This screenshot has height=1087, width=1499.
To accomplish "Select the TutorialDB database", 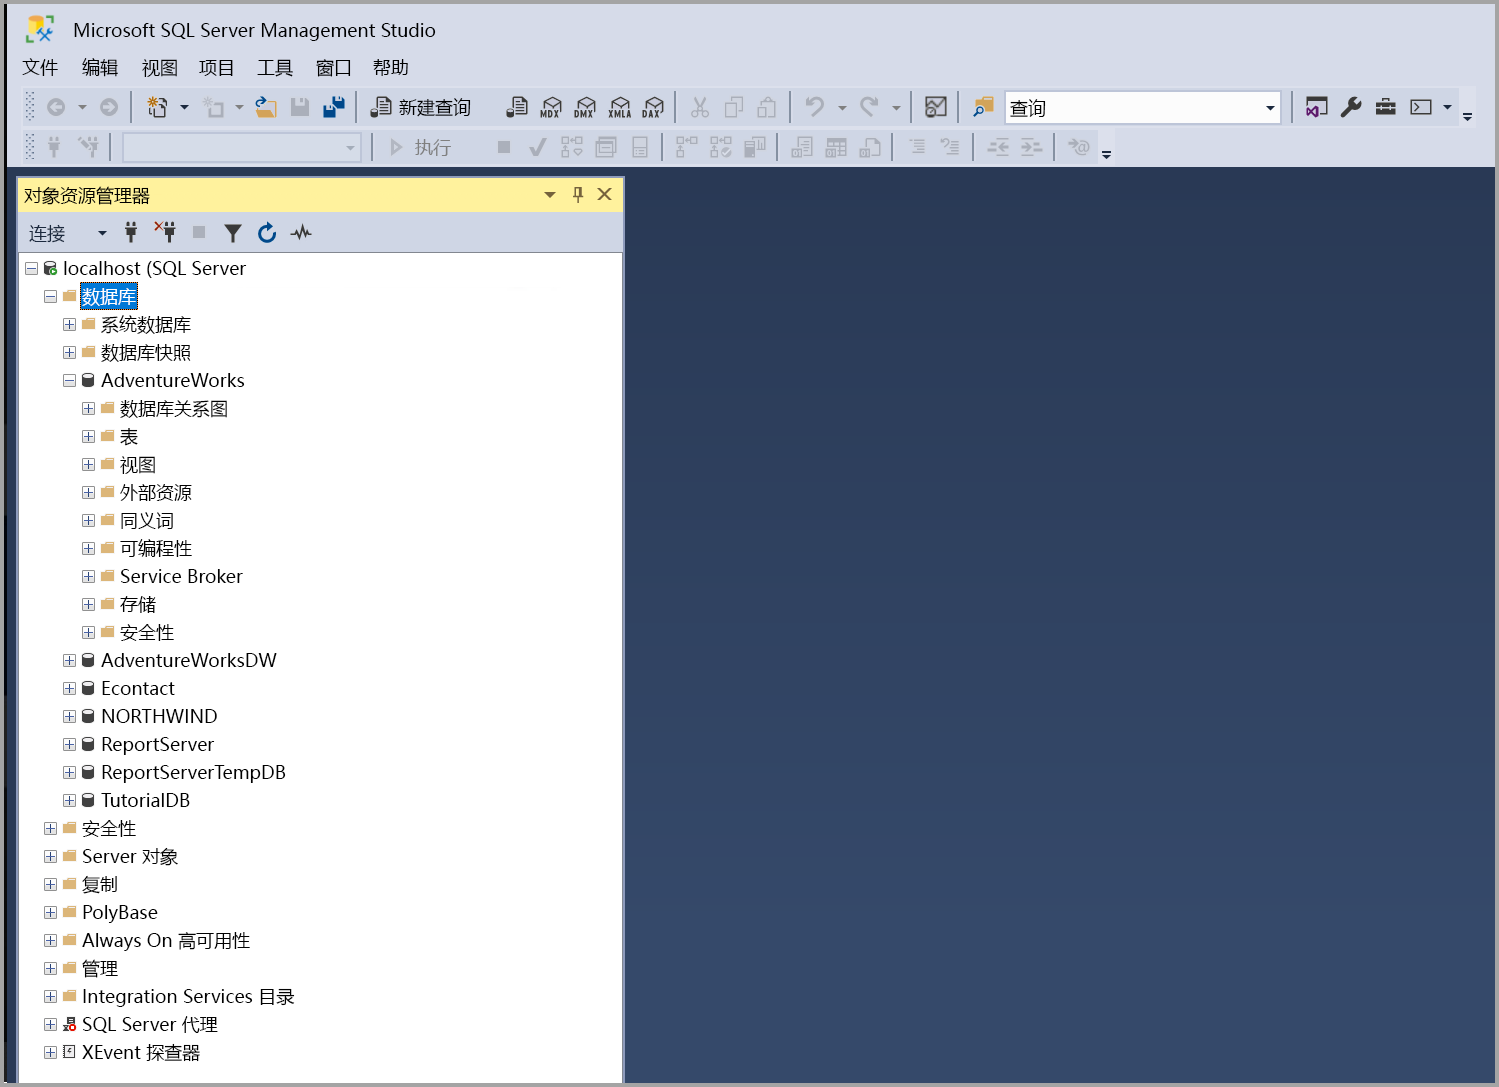I will [x=146, y=800].
